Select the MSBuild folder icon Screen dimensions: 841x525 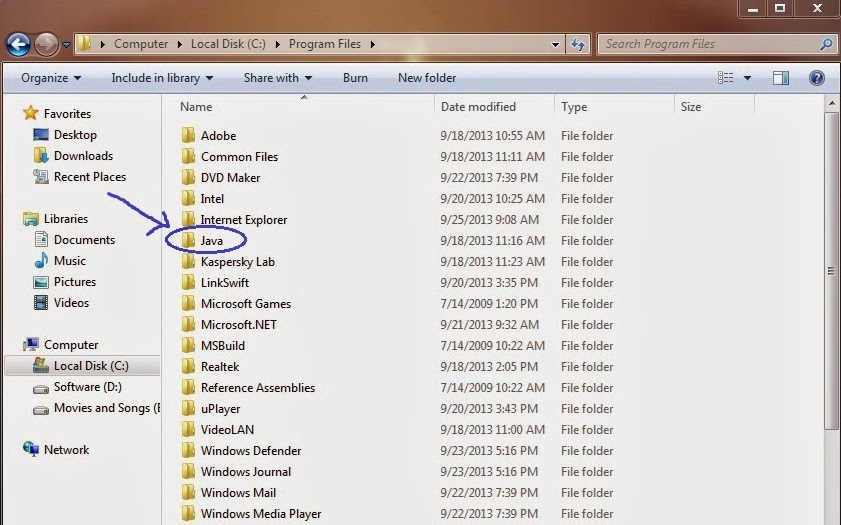(188, 345)
